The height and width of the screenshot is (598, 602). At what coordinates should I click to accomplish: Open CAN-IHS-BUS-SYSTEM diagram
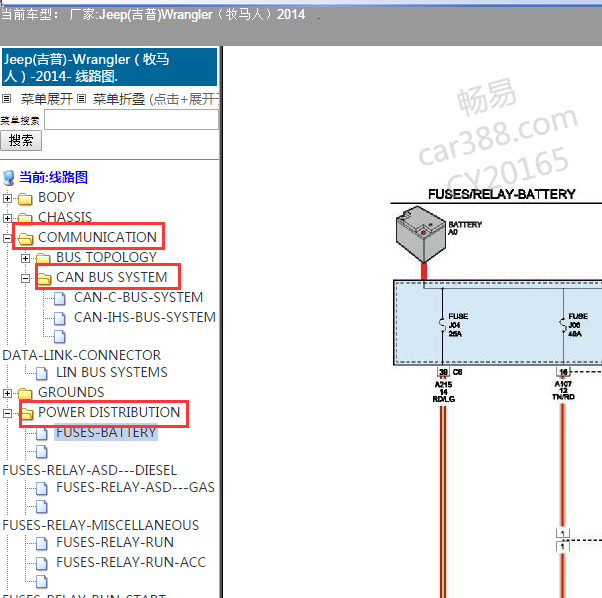145,317
